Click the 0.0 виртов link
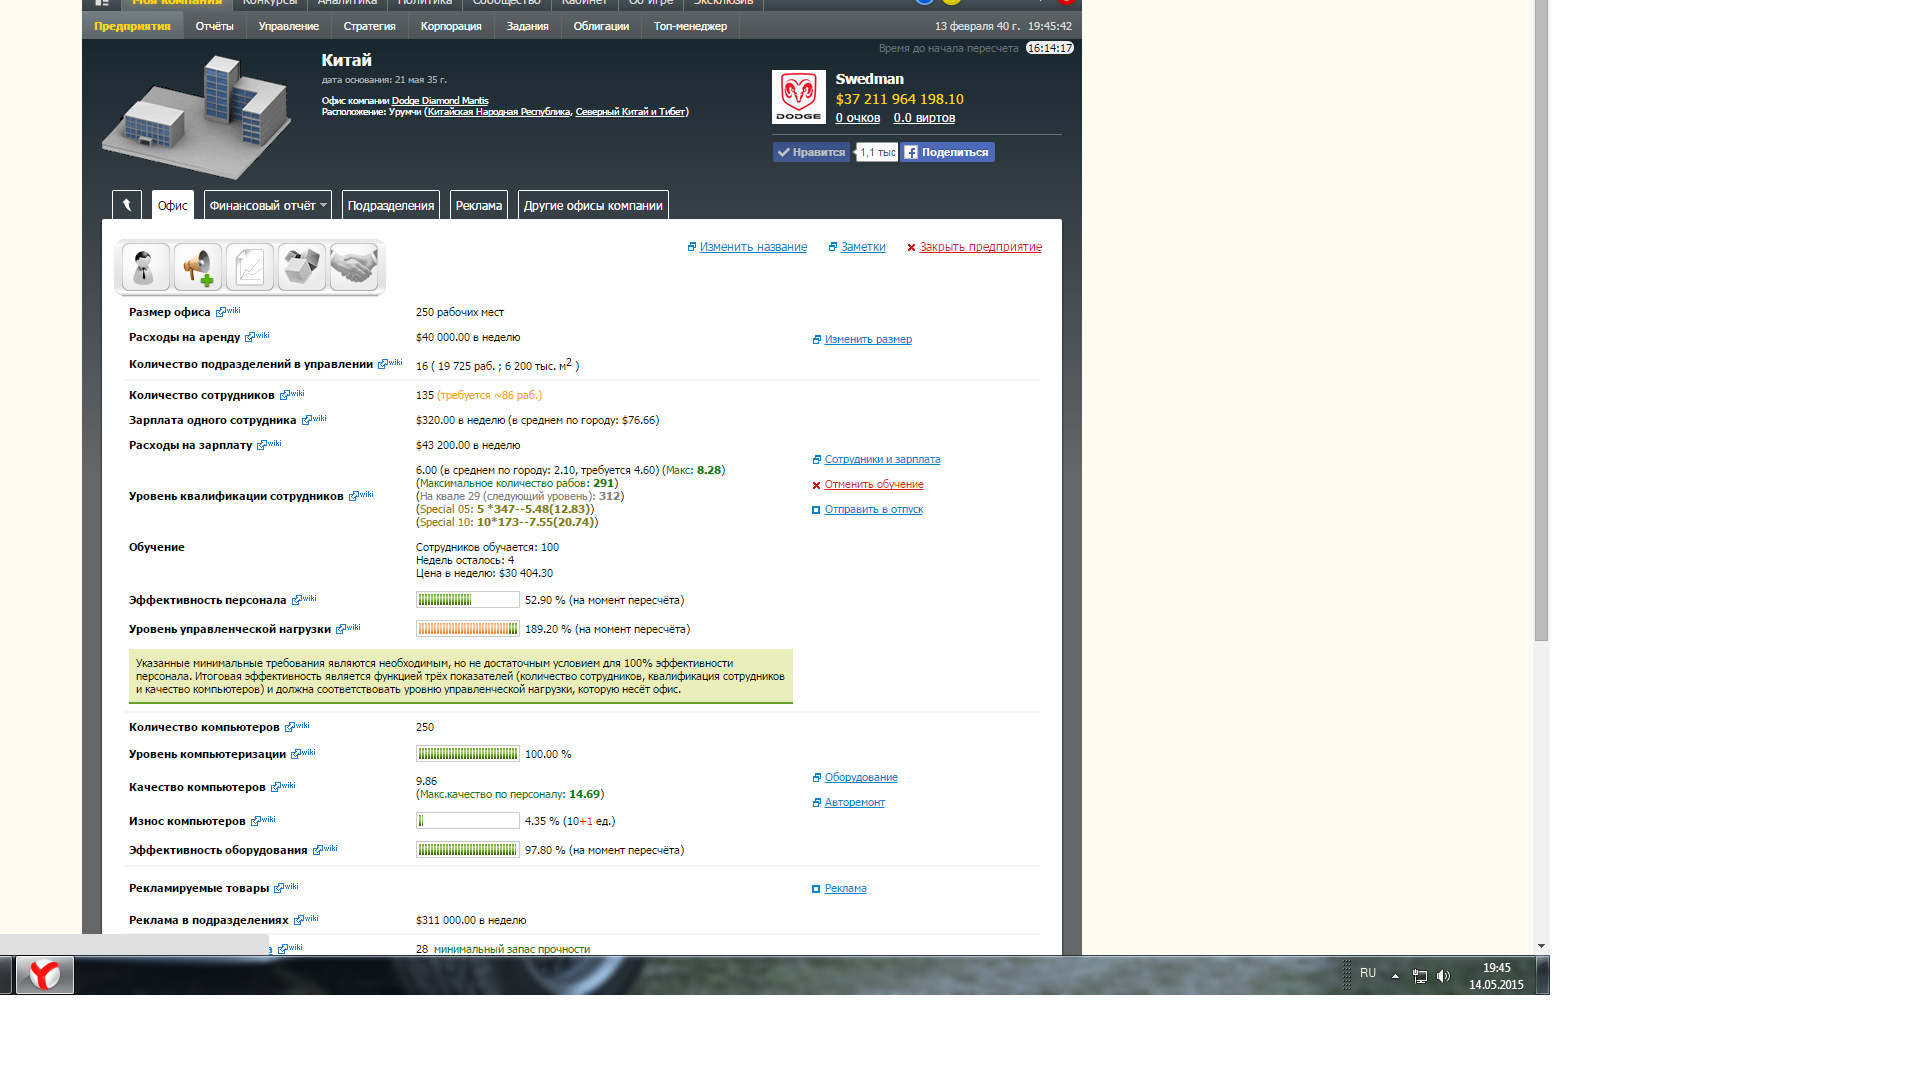This screenshot has height=1080, width=1920. [924, 118]
